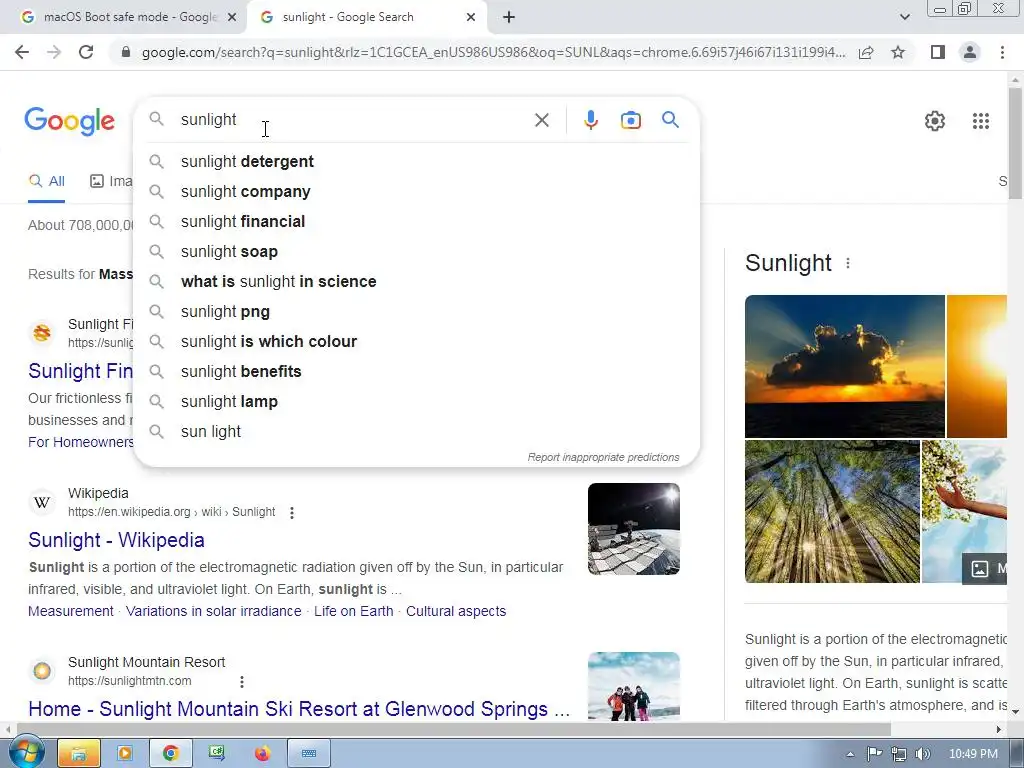
Task: Pick the suggestion sunlight financial
Action: pos(416,221)
